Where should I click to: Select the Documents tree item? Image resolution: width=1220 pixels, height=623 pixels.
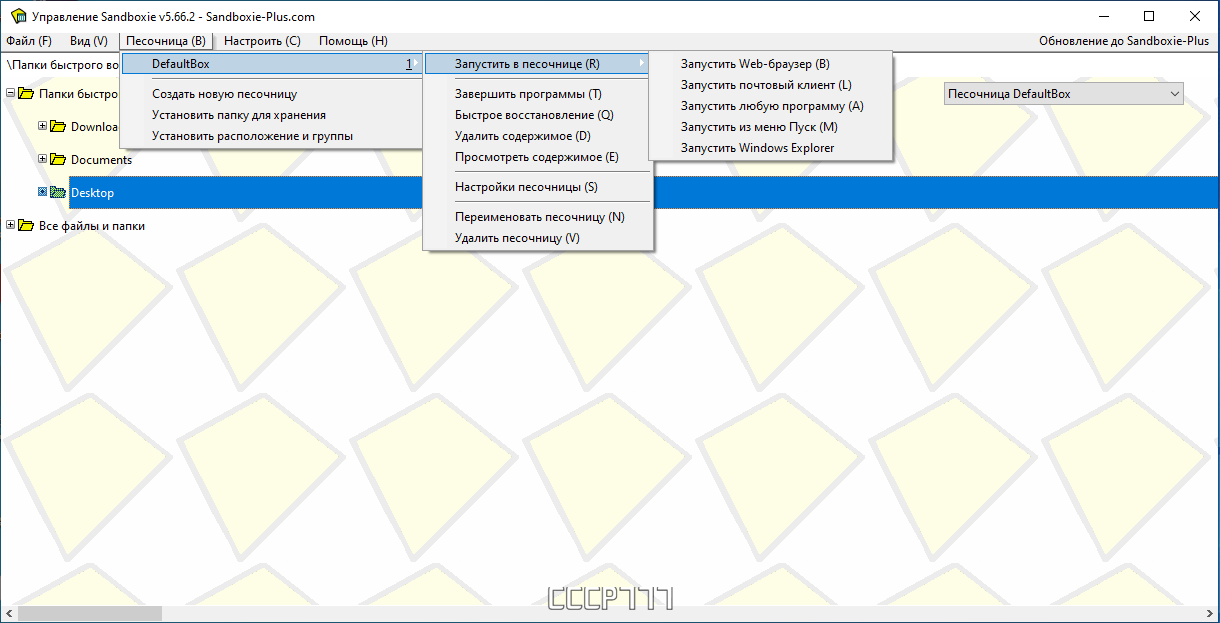click(101, 160)
